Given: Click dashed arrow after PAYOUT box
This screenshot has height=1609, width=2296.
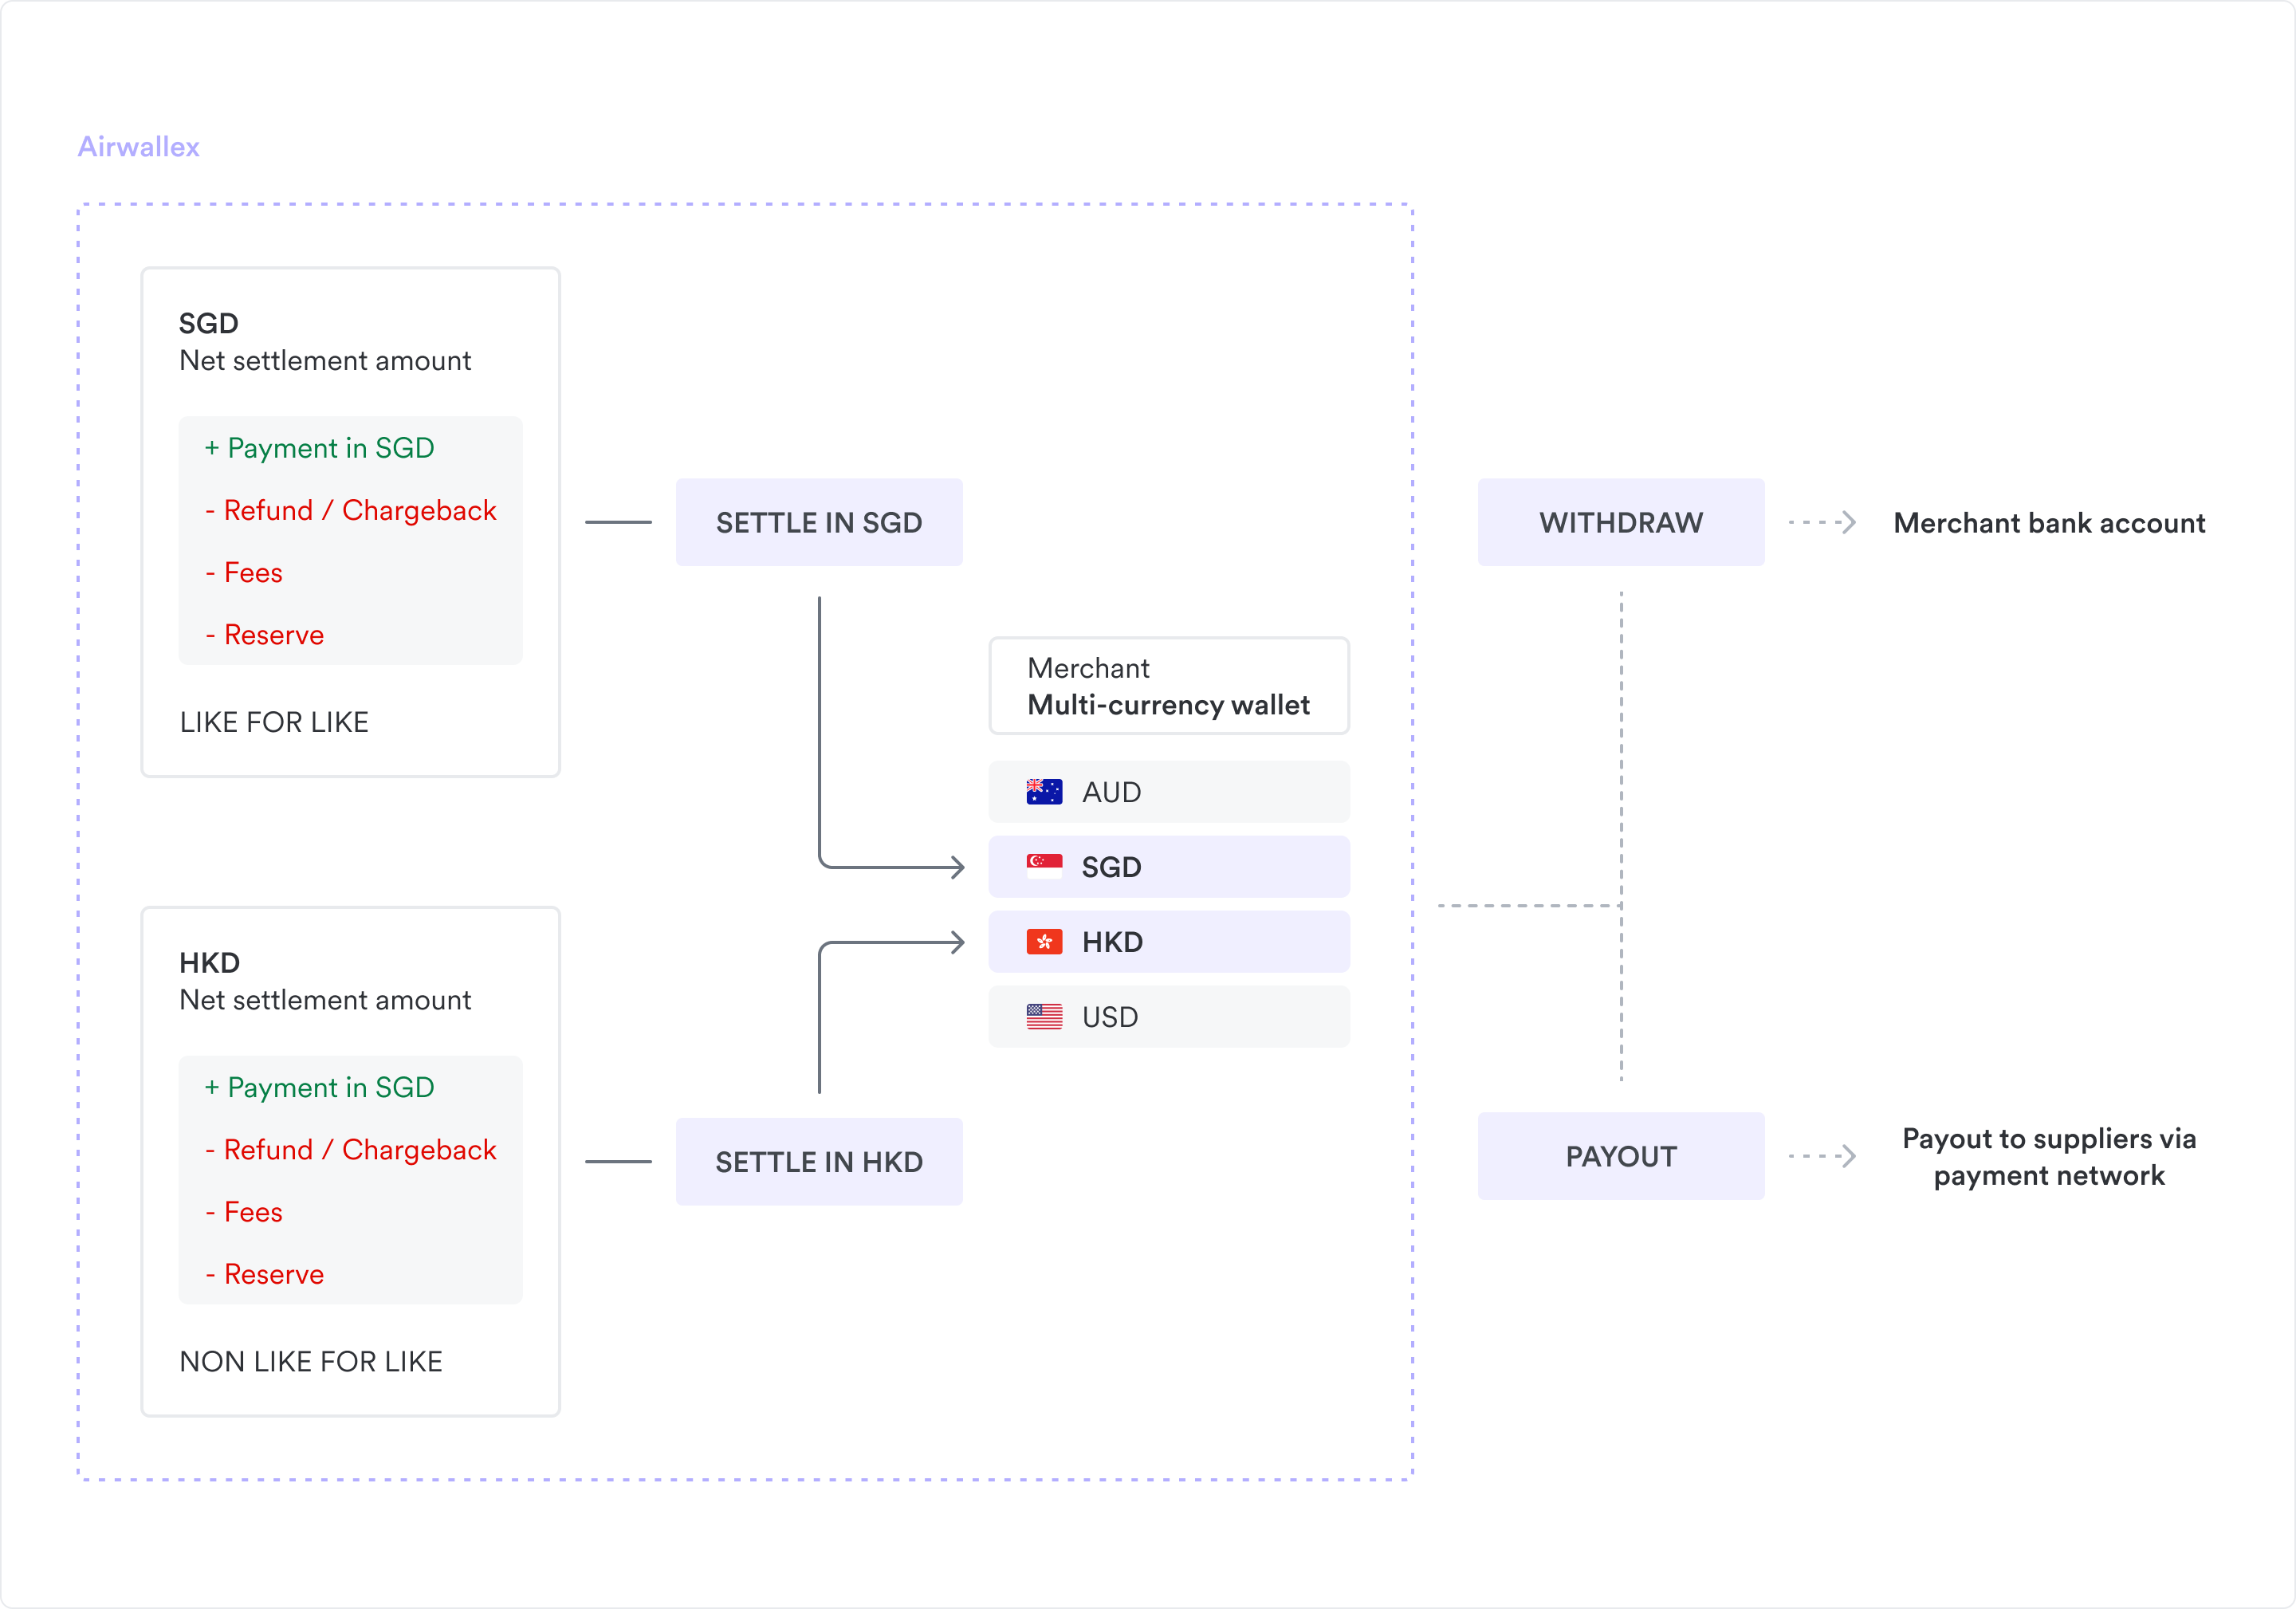Looking at the screenshot, I should click(1824, 1156).
